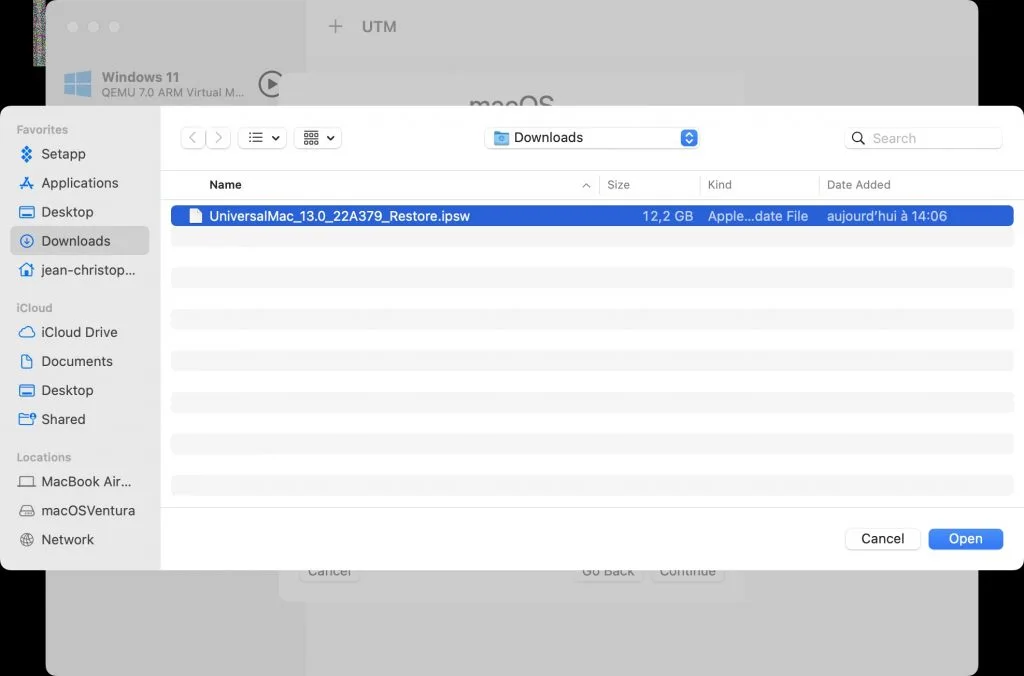Sort files by the Size column
This screenshot has width=1024, height=676.
(618, 185)
